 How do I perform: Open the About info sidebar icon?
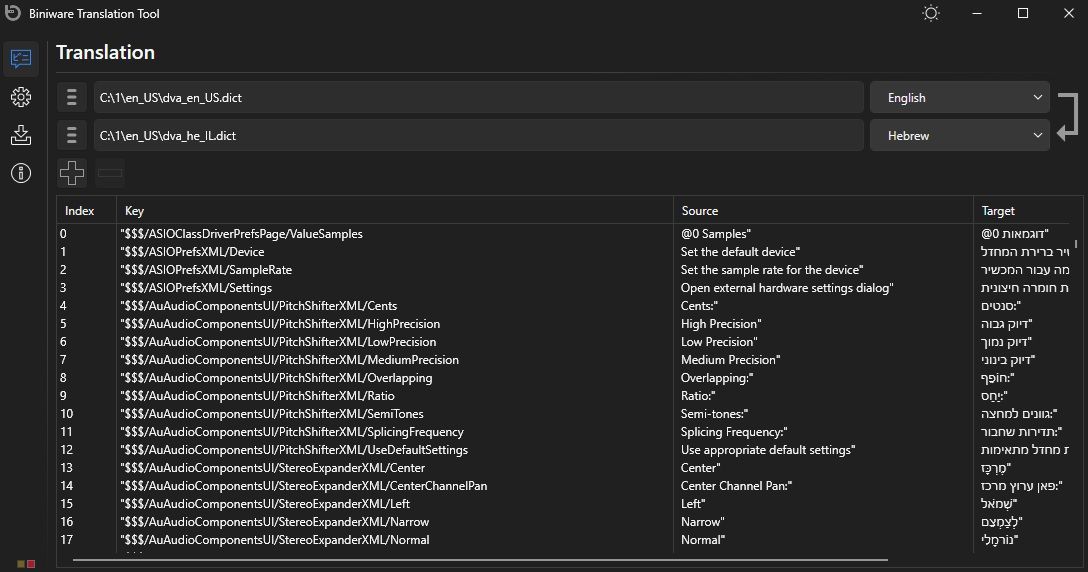(x=21, y=173)
